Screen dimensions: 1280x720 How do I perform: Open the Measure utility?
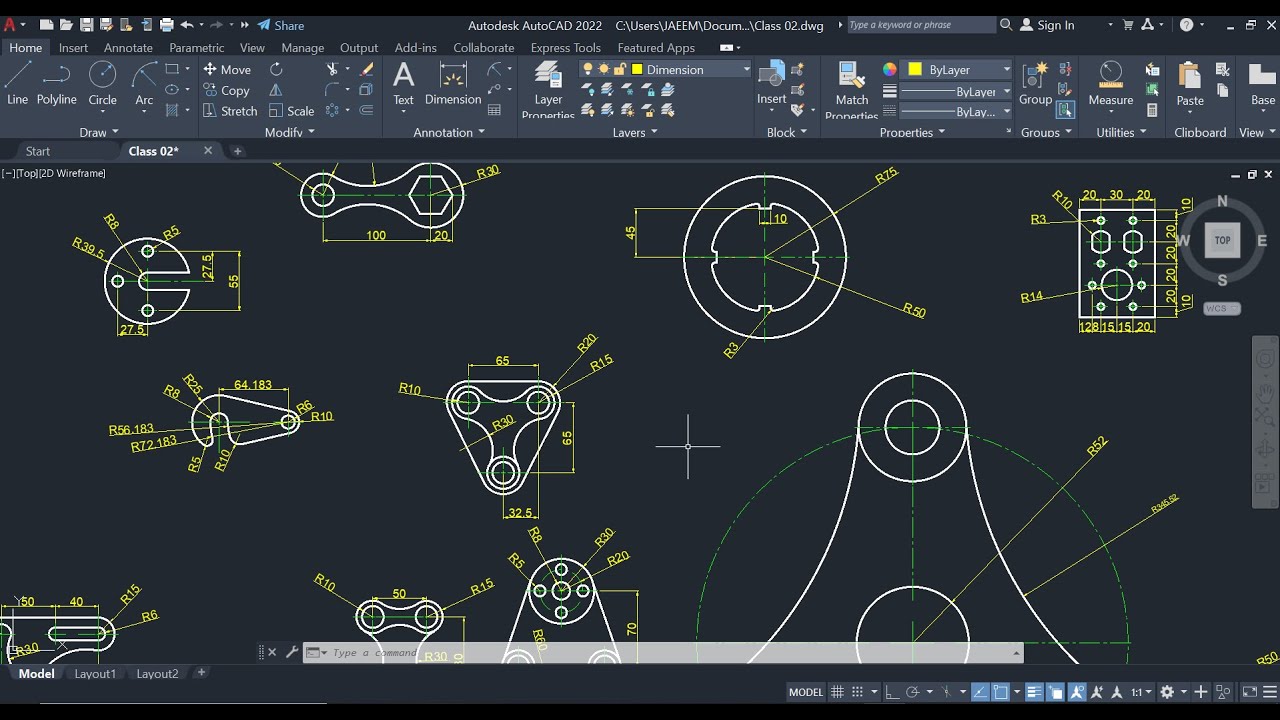[1111, 83]
